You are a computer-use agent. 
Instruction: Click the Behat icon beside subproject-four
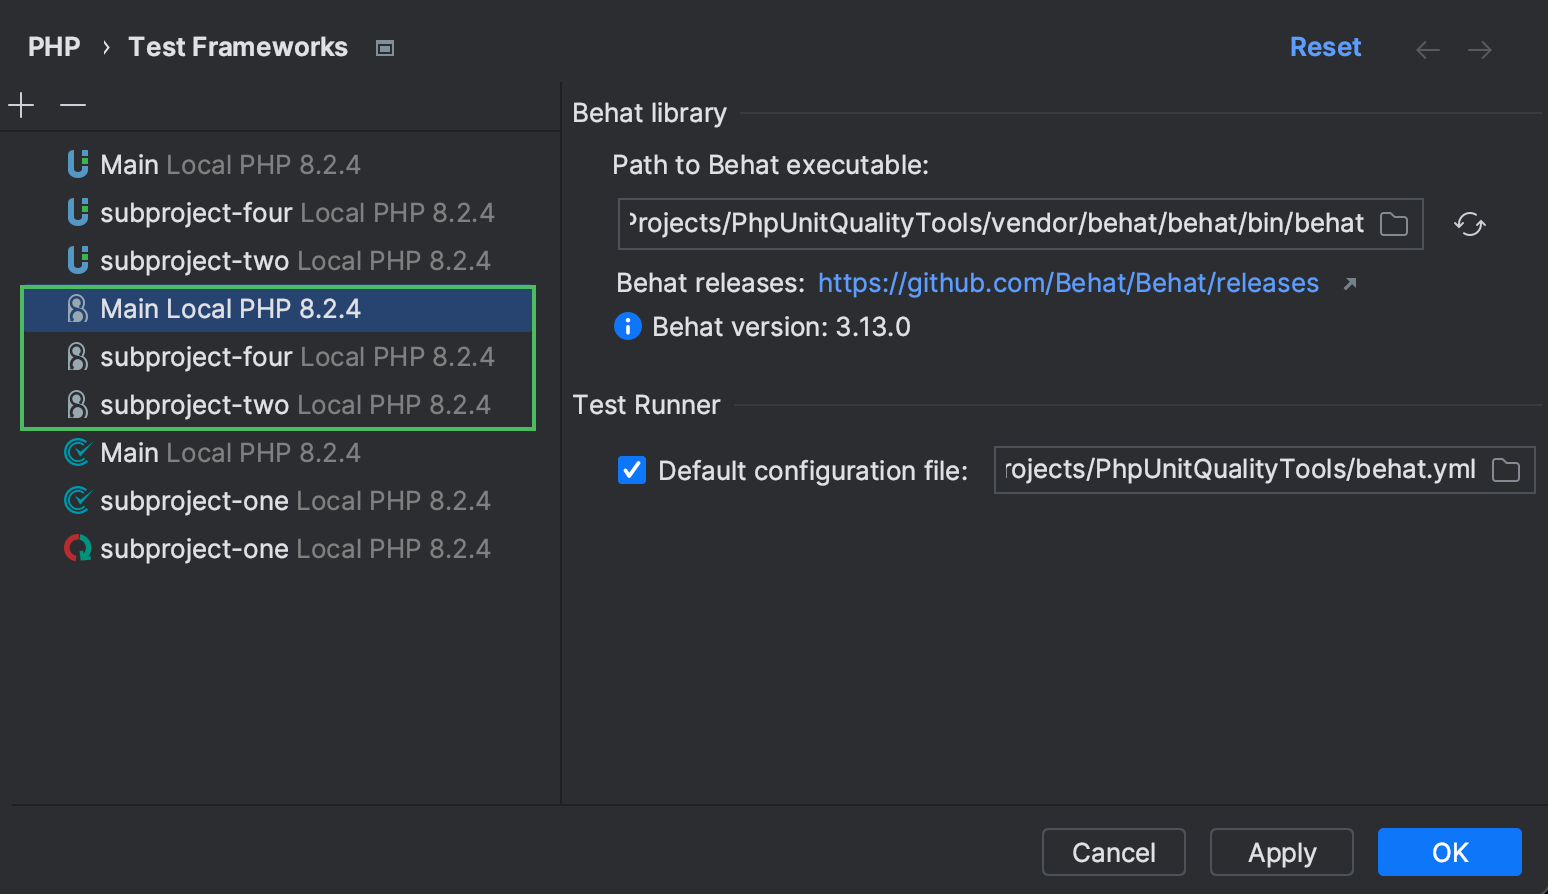pyautogui.click(x=77, y=356)
